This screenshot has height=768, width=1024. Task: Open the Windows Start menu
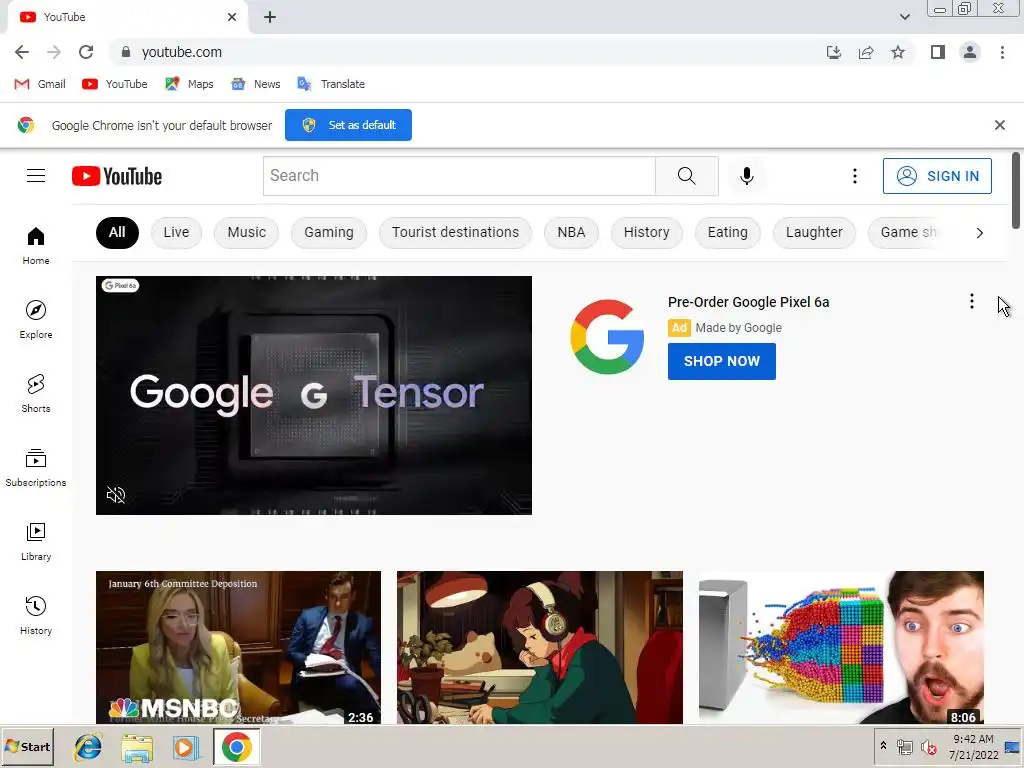pos(28,747)
